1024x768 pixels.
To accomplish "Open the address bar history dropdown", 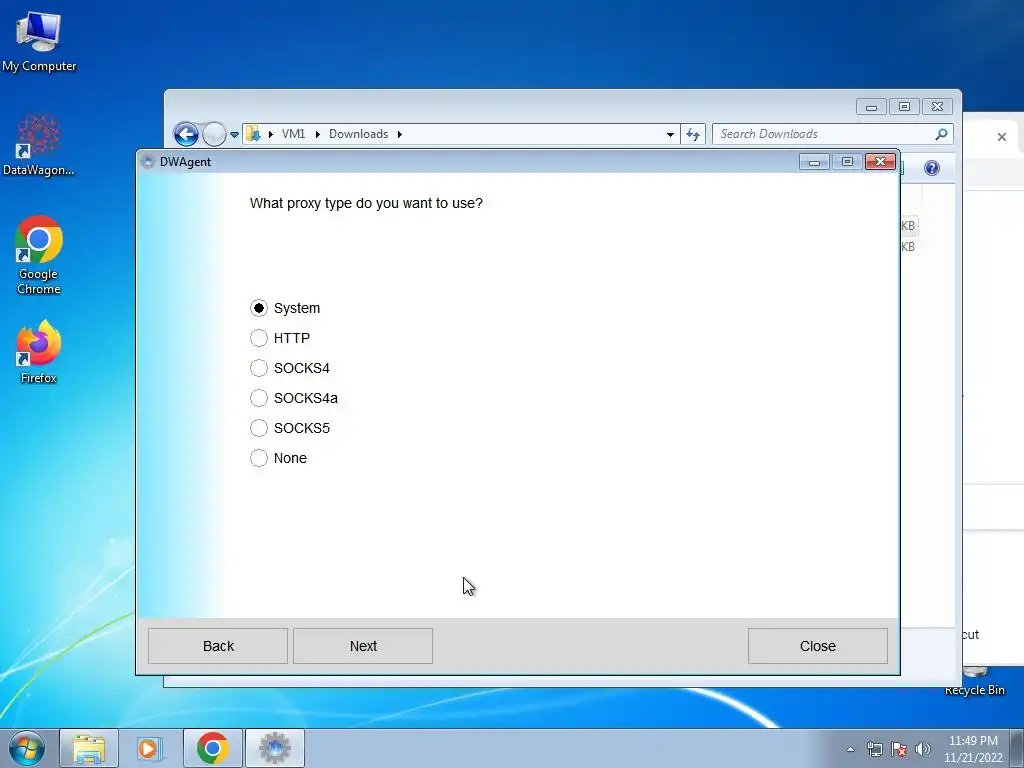I will point(670,135).
